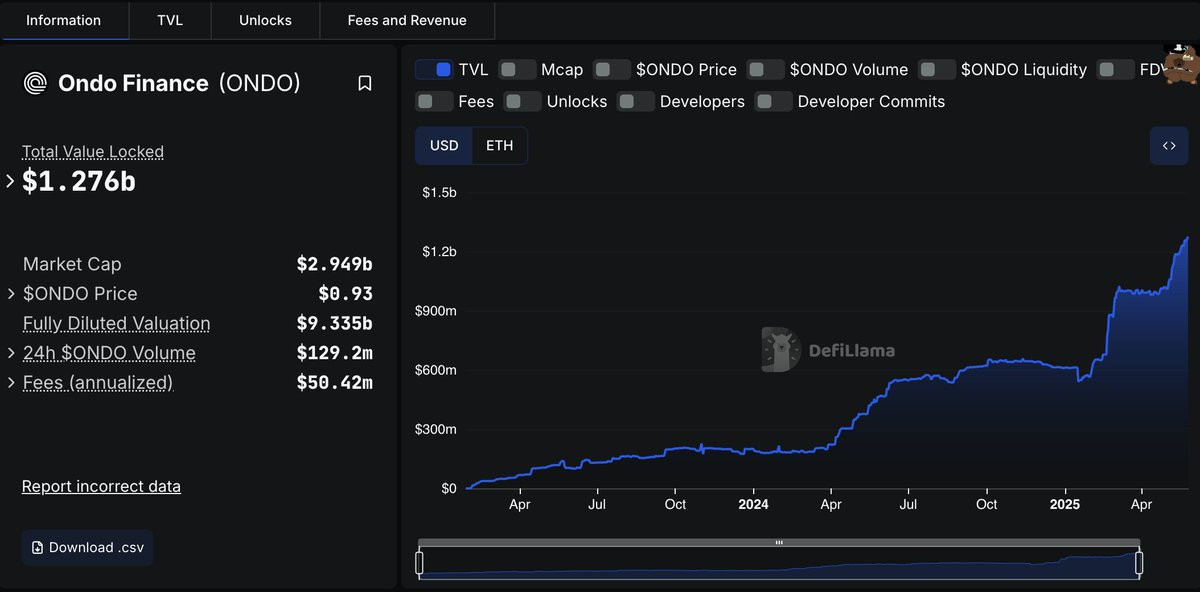
Task: Grab the right range slider handle
Action: [1139, 564]
